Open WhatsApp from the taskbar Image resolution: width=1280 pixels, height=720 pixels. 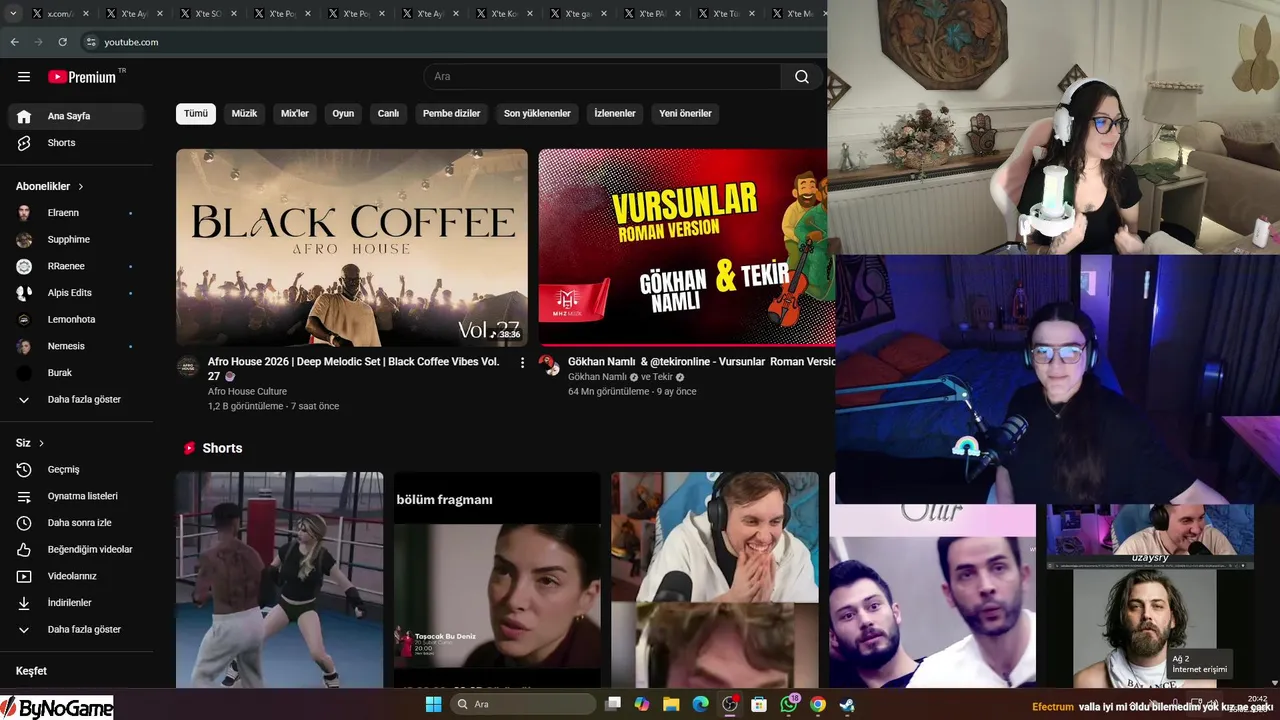(x=789, y=704)
